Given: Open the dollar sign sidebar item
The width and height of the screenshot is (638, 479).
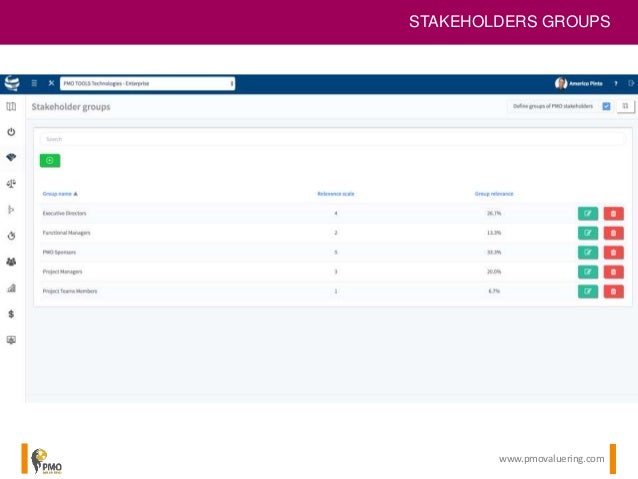Looking at the screenshot, I should click(11, 313).
